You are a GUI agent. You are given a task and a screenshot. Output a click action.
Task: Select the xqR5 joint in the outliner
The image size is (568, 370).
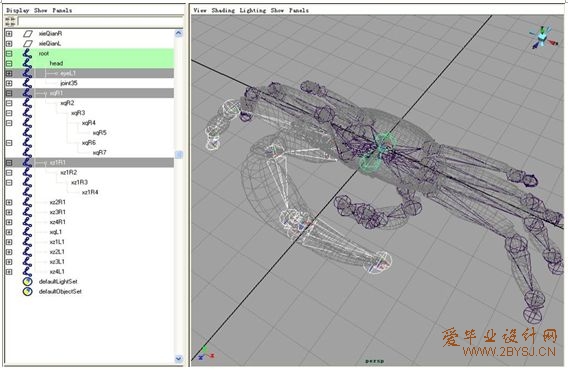(x=100, y=133)
